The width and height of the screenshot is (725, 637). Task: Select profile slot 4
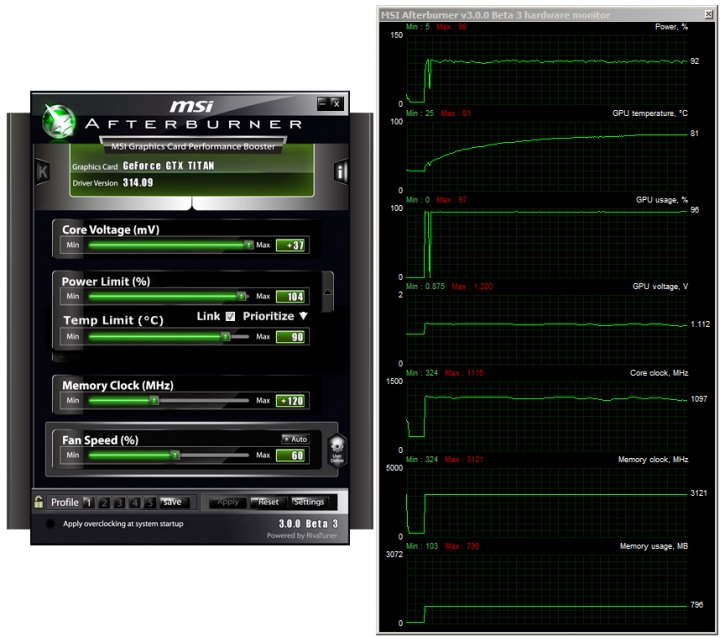[x=135, y=502]
